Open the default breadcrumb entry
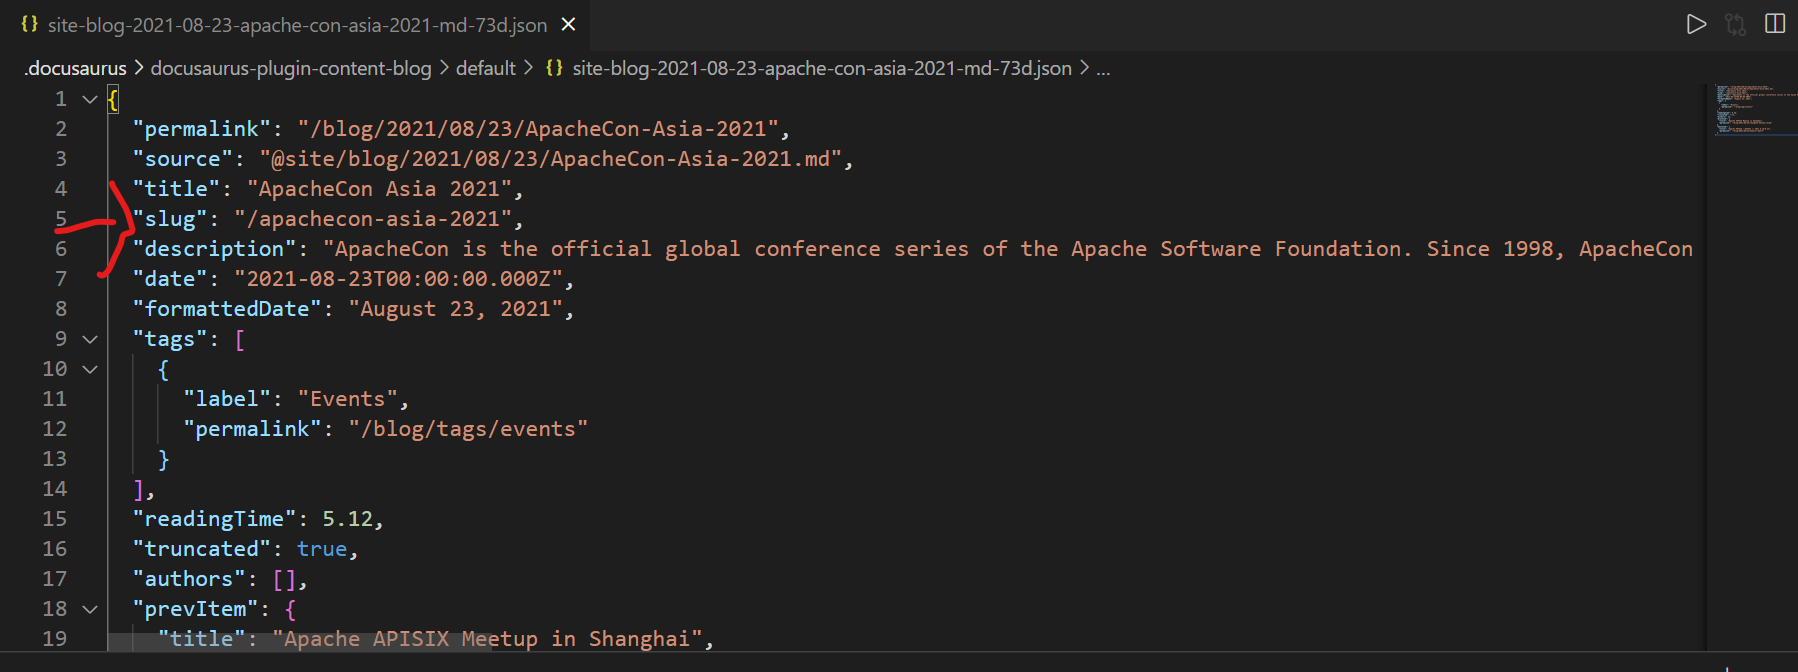 [x=486, y=67]
